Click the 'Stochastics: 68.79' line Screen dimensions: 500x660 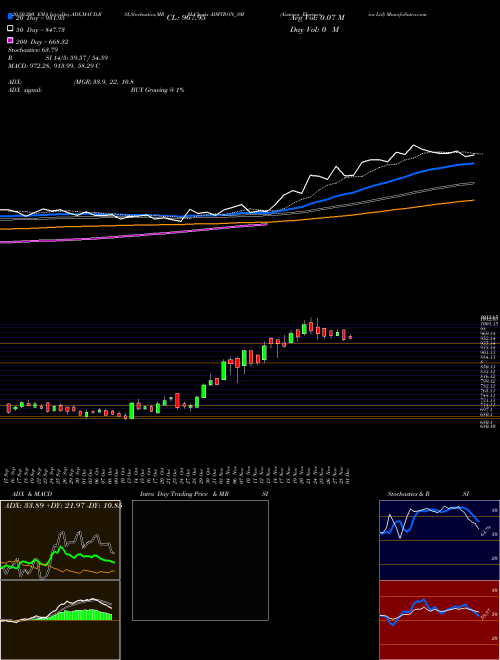click(x=33, y=50)
